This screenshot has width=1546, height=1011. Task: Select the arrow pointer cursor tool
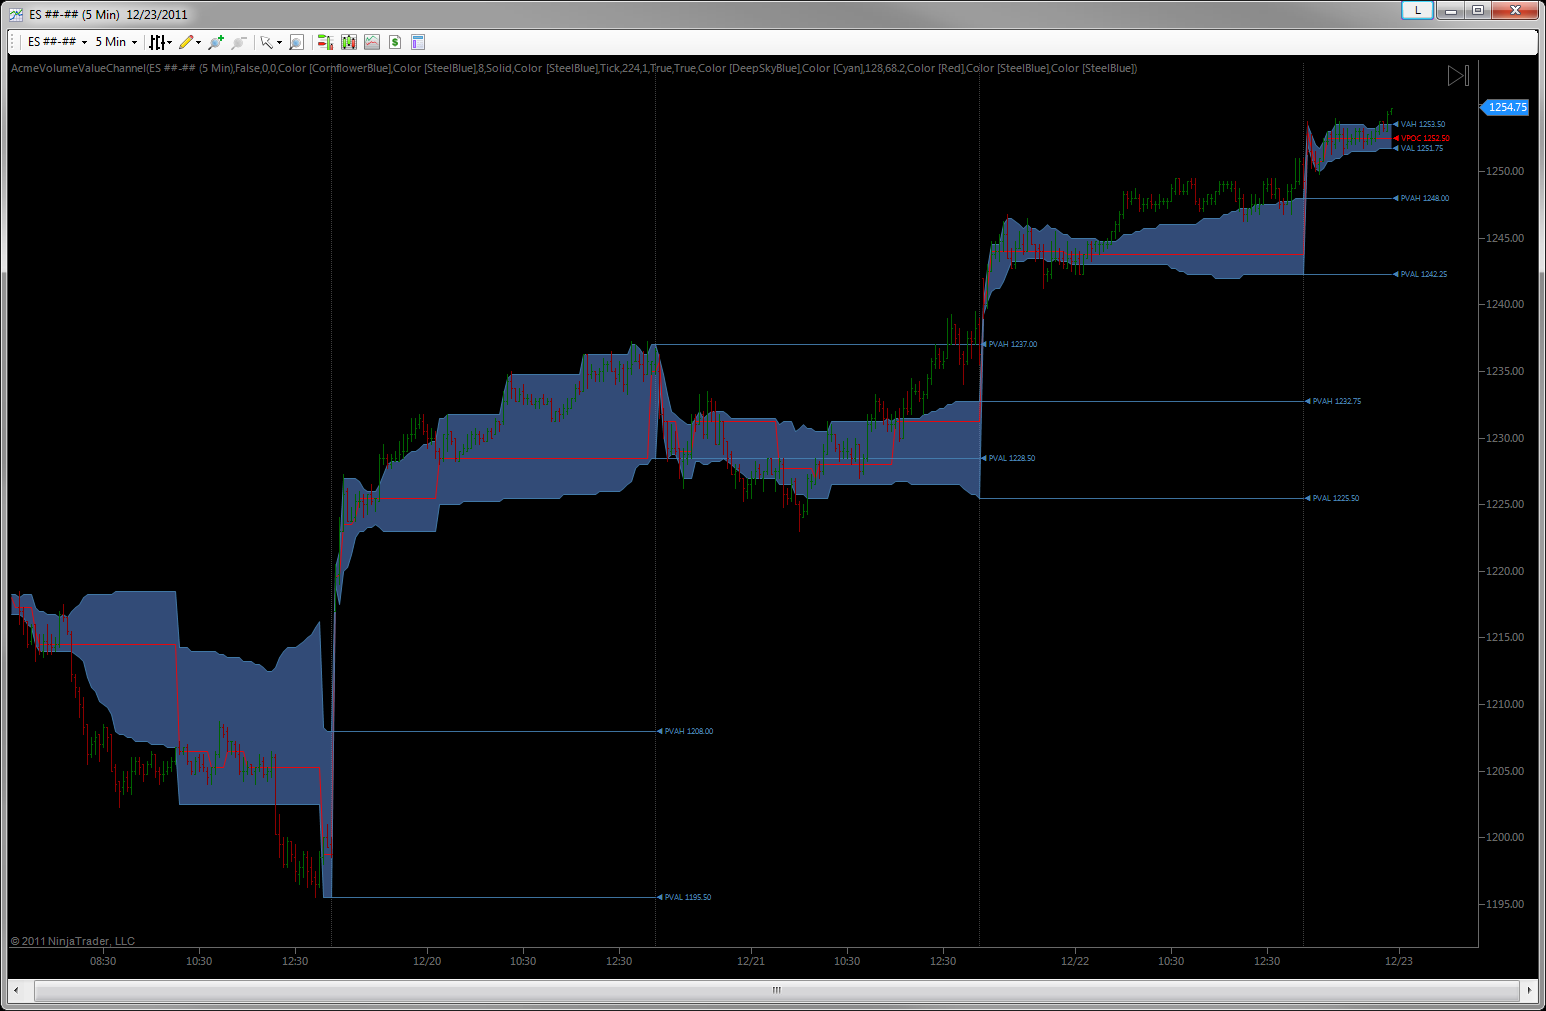pyautogui.click(x=268, y=42)
